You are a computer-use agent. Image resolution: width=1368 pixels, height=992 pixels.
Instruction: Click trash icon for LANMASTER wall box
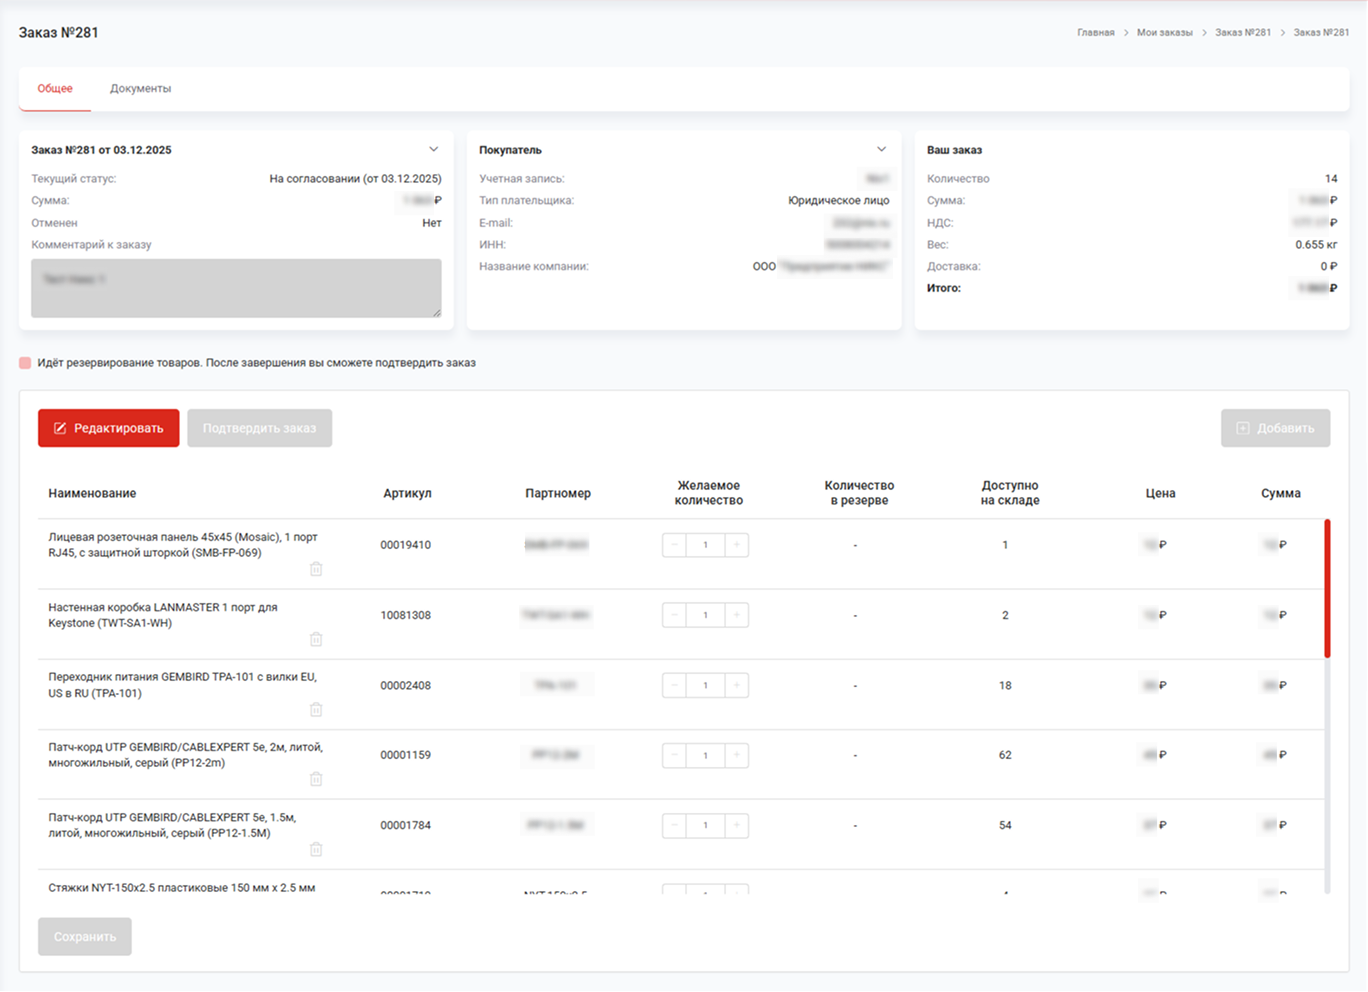click(x=316, y=639)
